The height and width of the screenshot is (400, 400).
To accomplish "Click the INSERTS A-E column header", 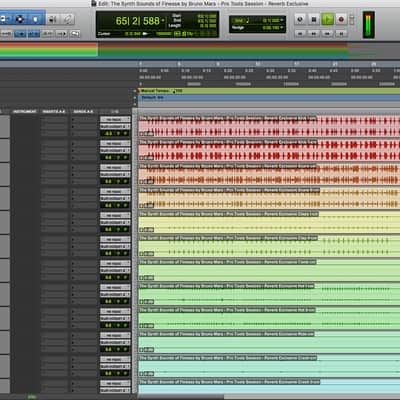I will [54, 111].
